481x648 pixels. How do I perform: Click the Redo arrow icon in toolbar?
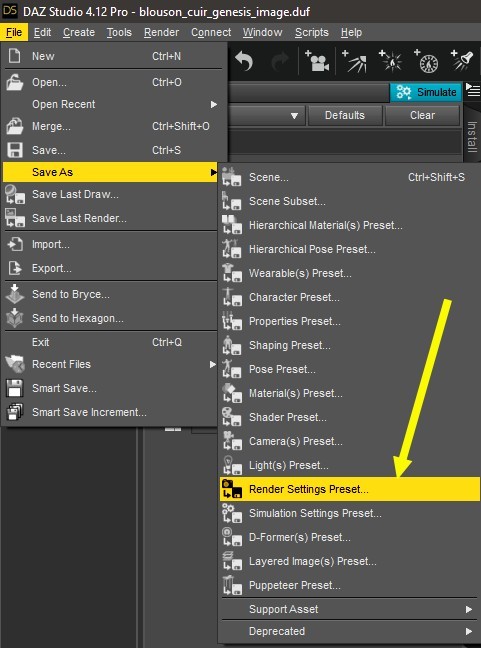[280, 61]
